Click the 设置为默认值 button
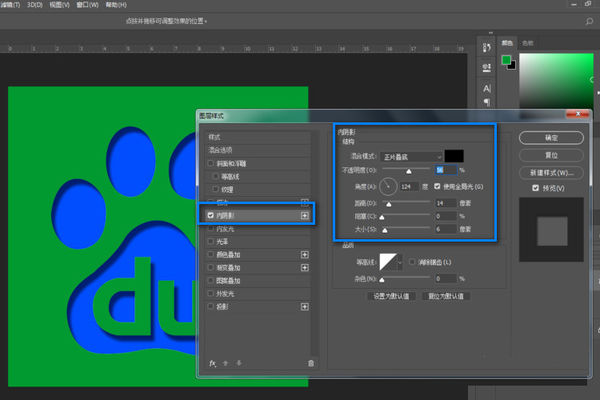The image size is (600, 400). tap(391, 296)
